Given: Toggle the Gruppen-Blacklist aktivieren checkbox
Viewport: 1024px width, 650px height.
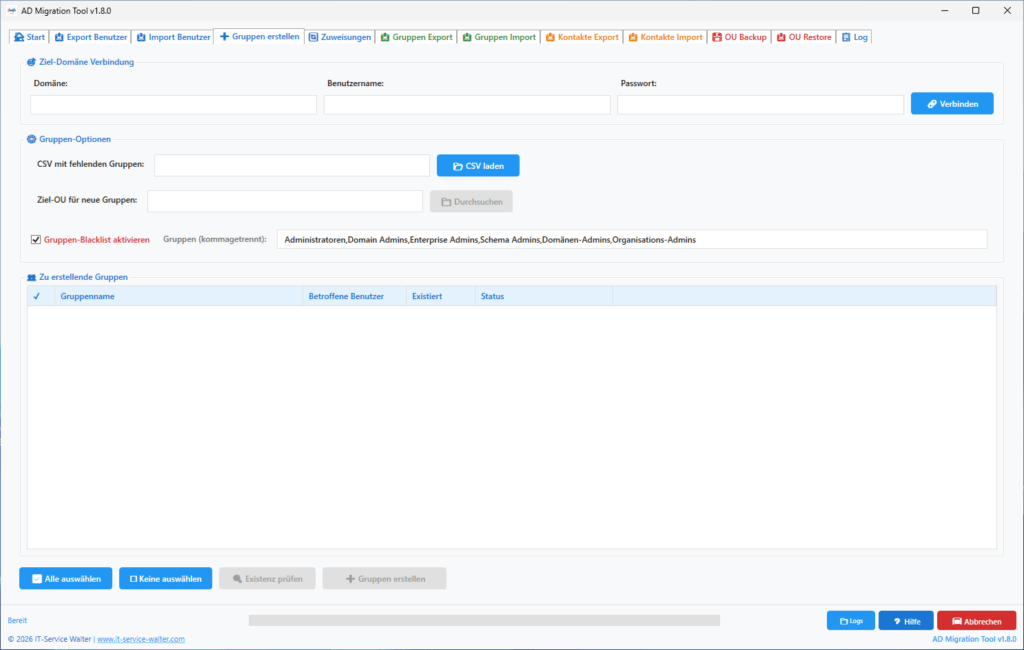Looking at the screenshot, I should (x=36, y=240).
